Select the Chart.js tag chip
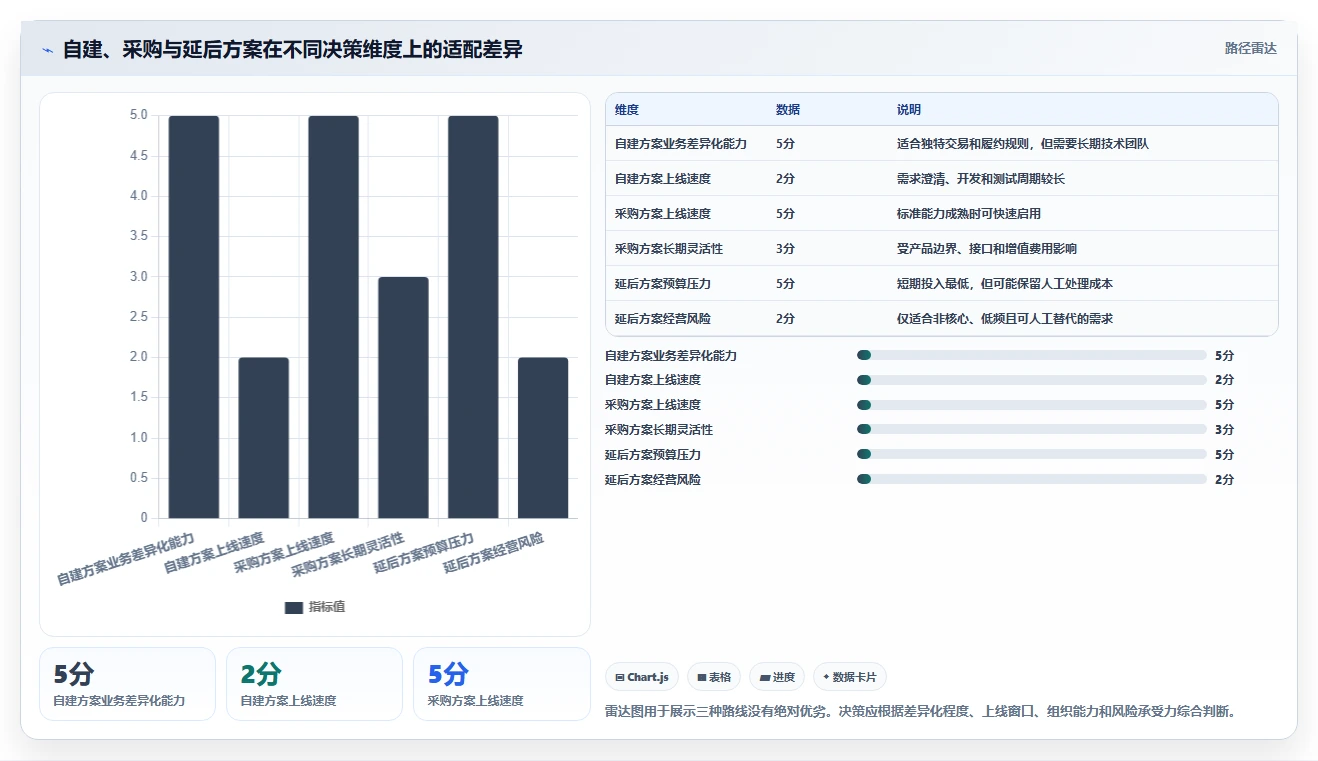Viewport: 1318px width, 761px height. [x=642, y=677]
